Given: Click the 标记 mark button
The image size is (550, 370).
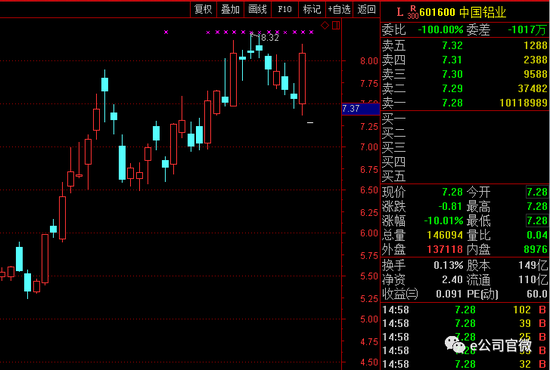Looking at the screenshot, I should (312, 9).
